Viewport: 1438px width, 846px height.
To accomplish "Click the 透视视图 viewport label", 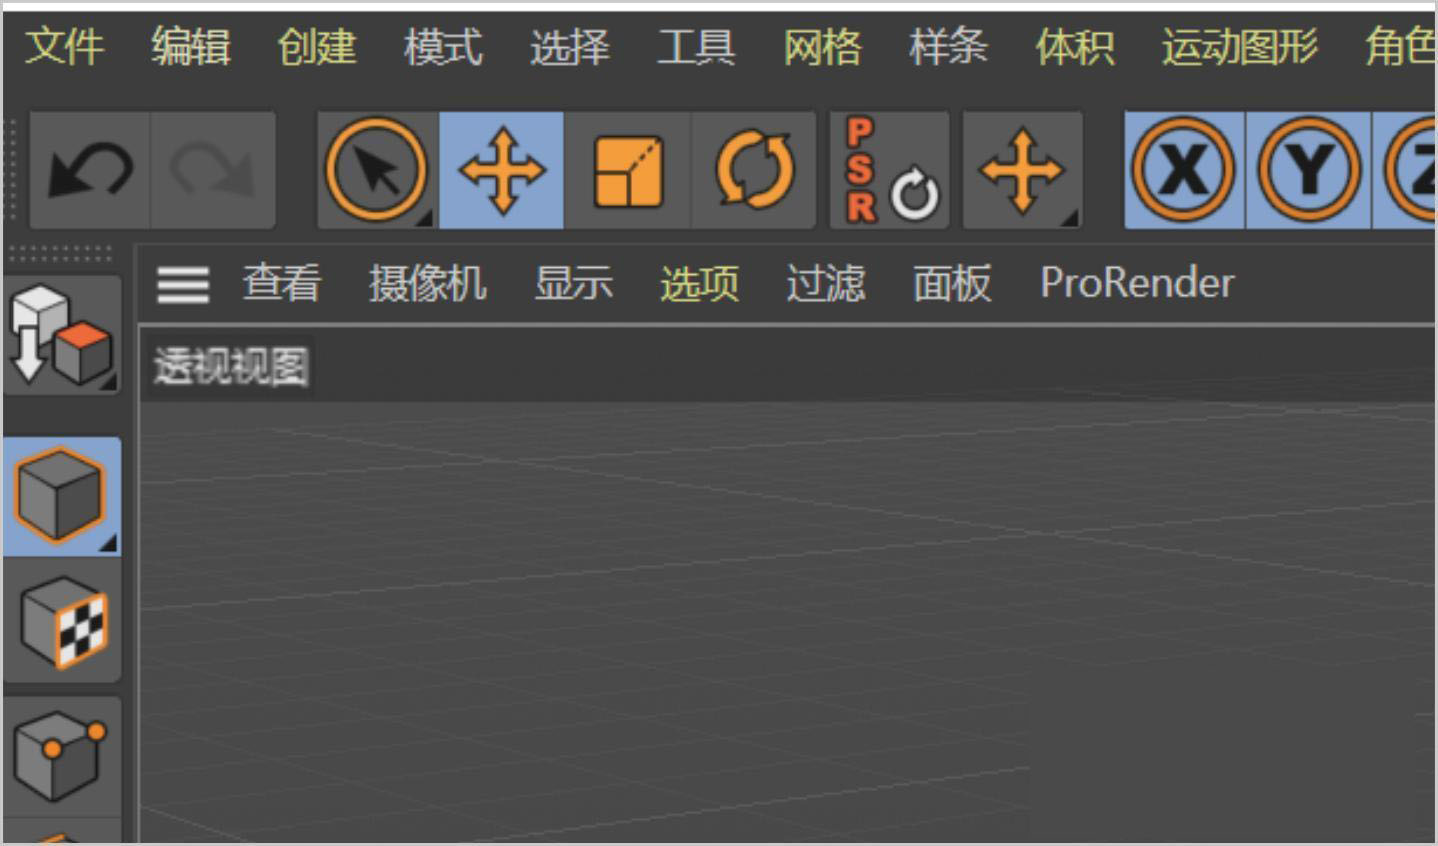I will (x=231, y=367).
